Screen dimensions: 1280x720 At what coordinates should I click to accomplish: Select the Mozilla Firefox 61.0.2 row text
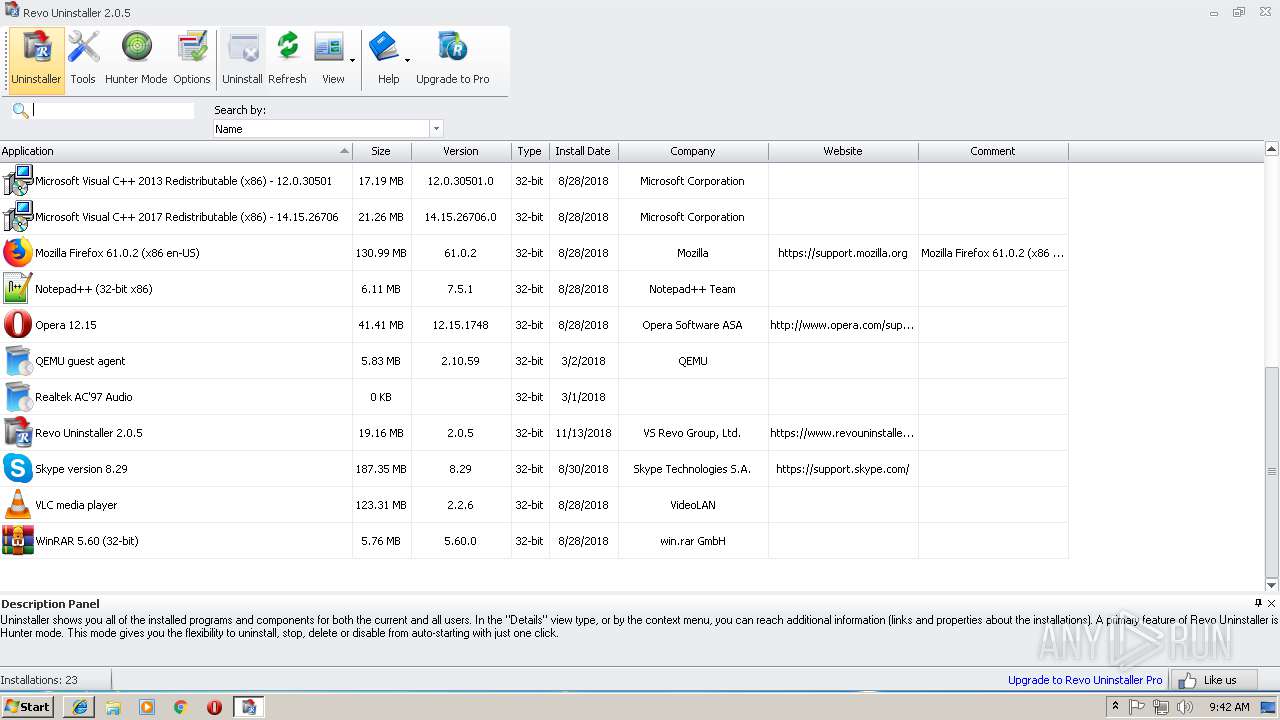pos(117,253)
